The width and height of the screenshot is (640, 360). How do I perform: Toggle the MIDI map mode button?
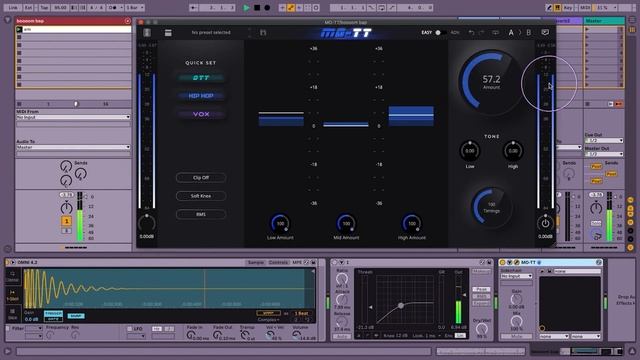point(585,7)
